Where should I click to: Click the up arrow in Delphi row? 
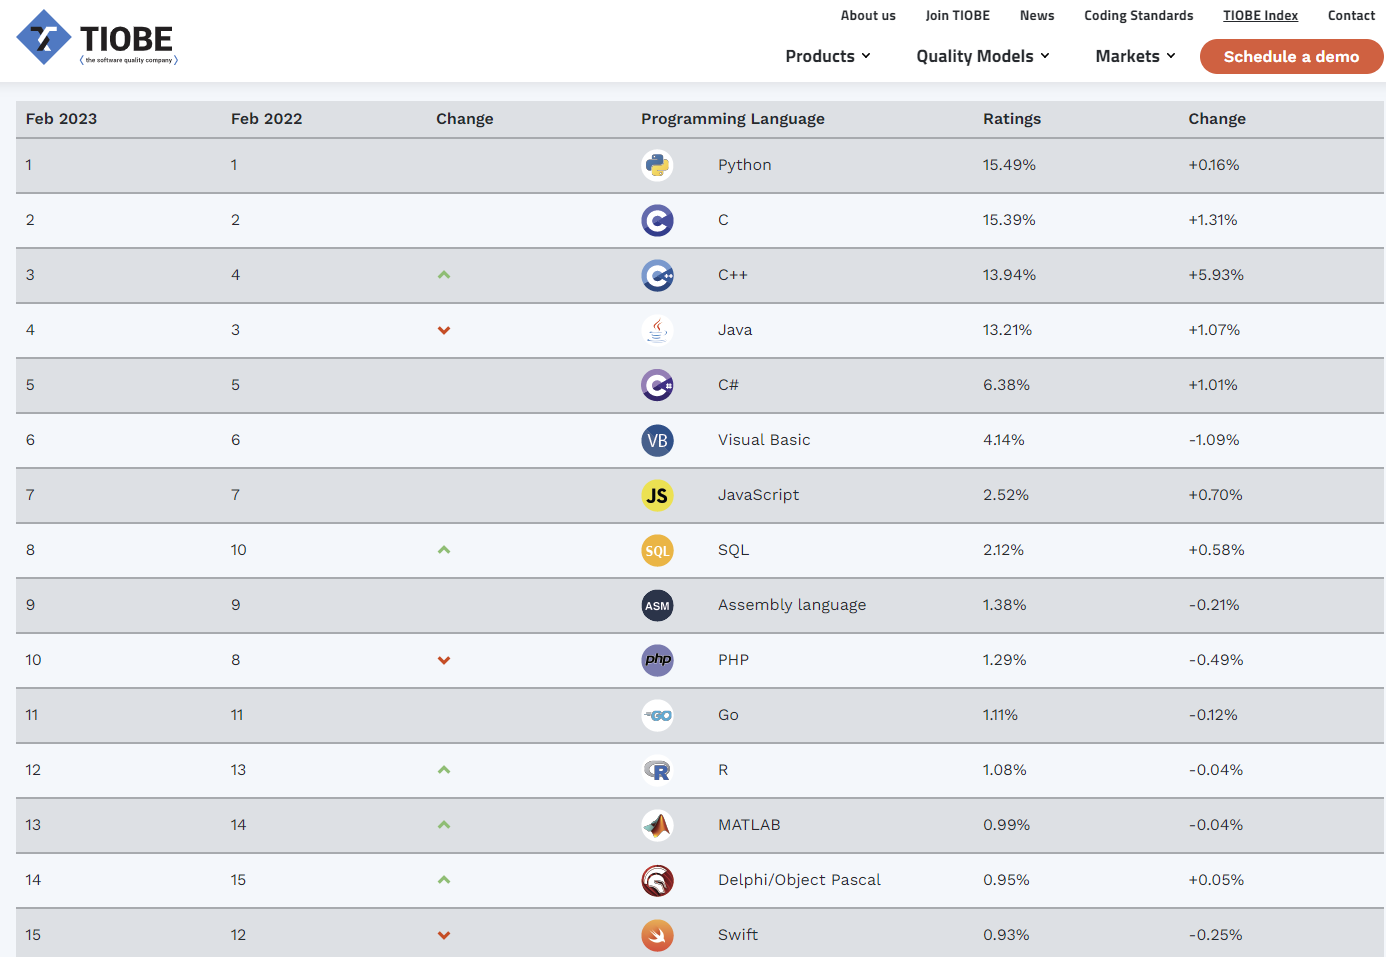click(x=444, y=880)
